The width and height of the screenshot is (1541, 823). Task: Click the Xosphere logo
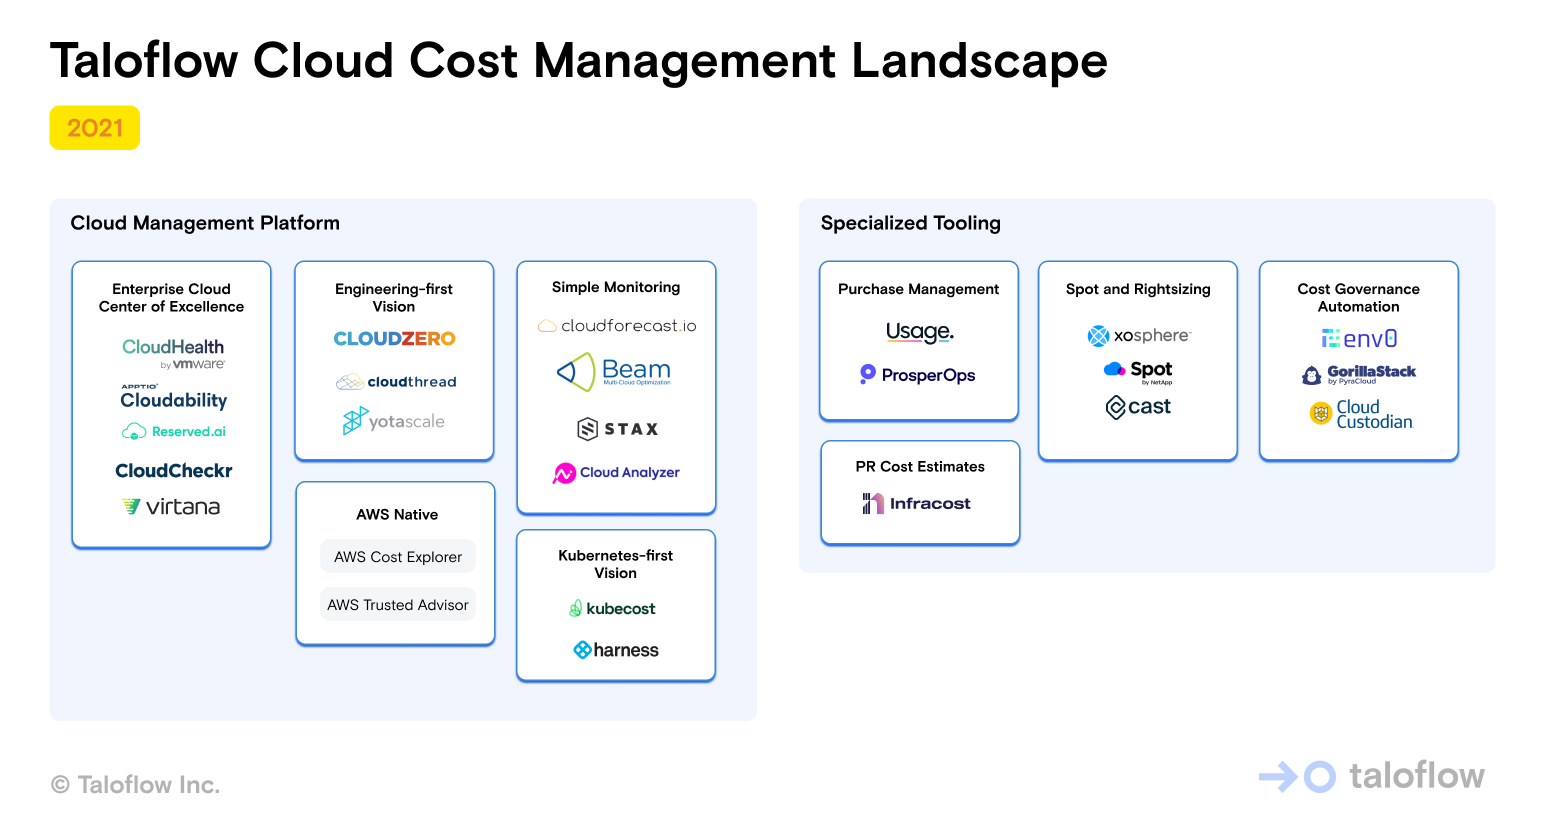pyautogui.click(x=1137, y=336)
